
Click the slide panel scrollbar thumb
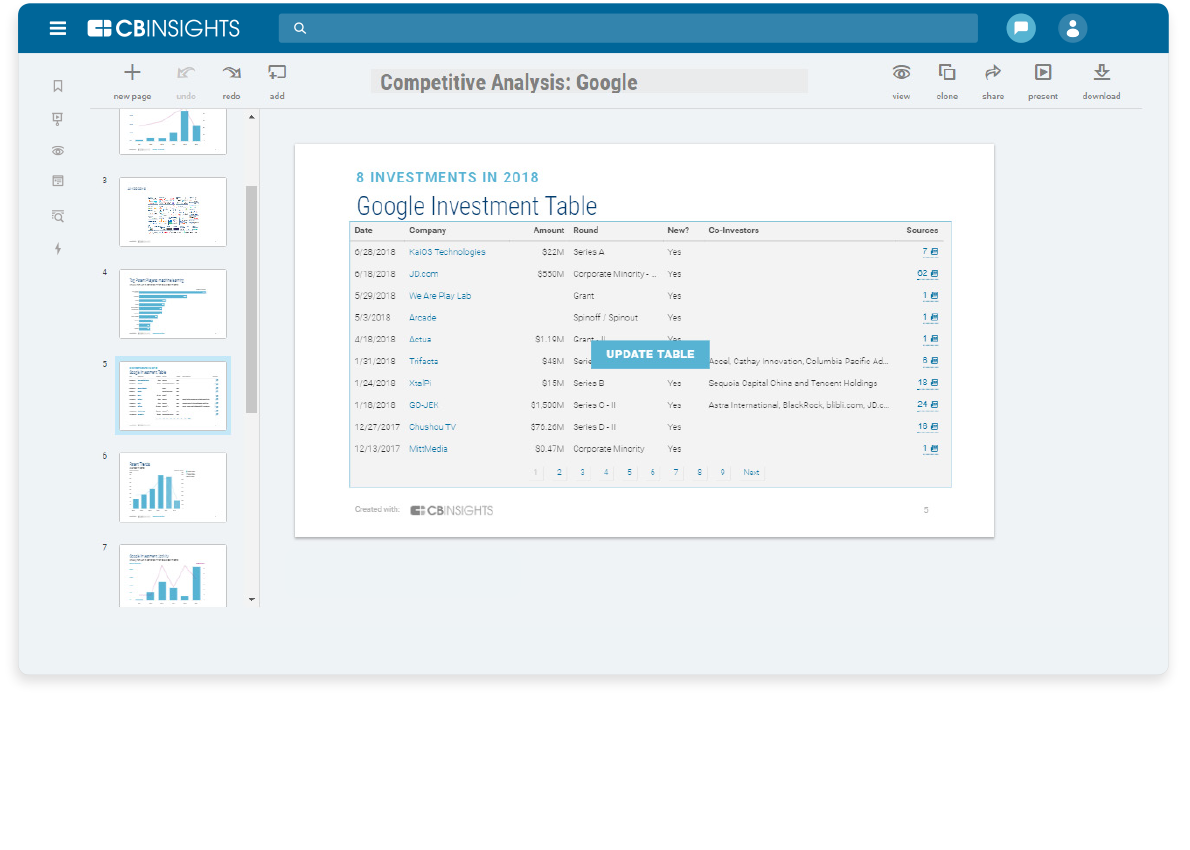[252, 299]
